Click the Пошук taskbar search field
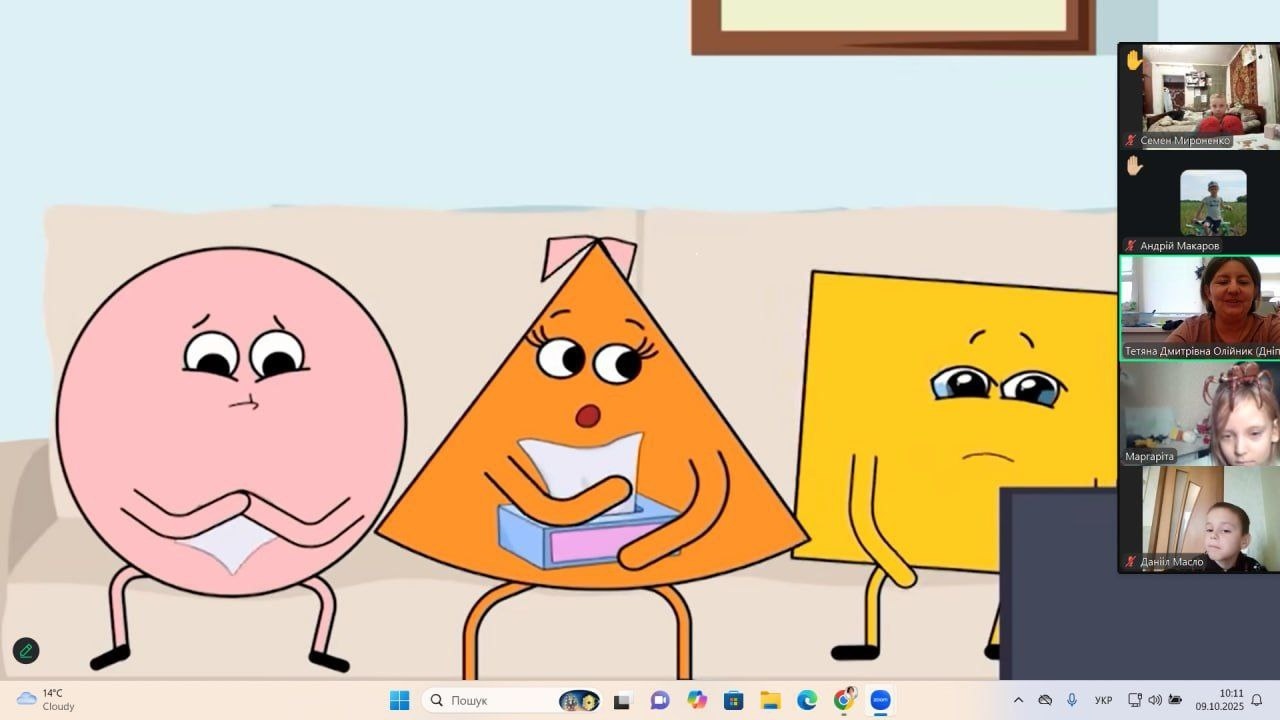 490,700
